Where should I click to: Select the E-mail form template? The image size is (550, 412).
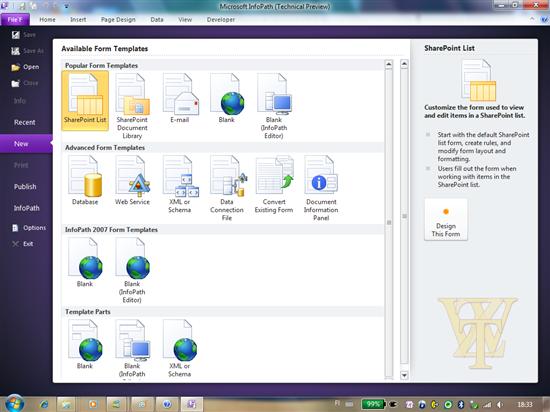tap(180, 98)
